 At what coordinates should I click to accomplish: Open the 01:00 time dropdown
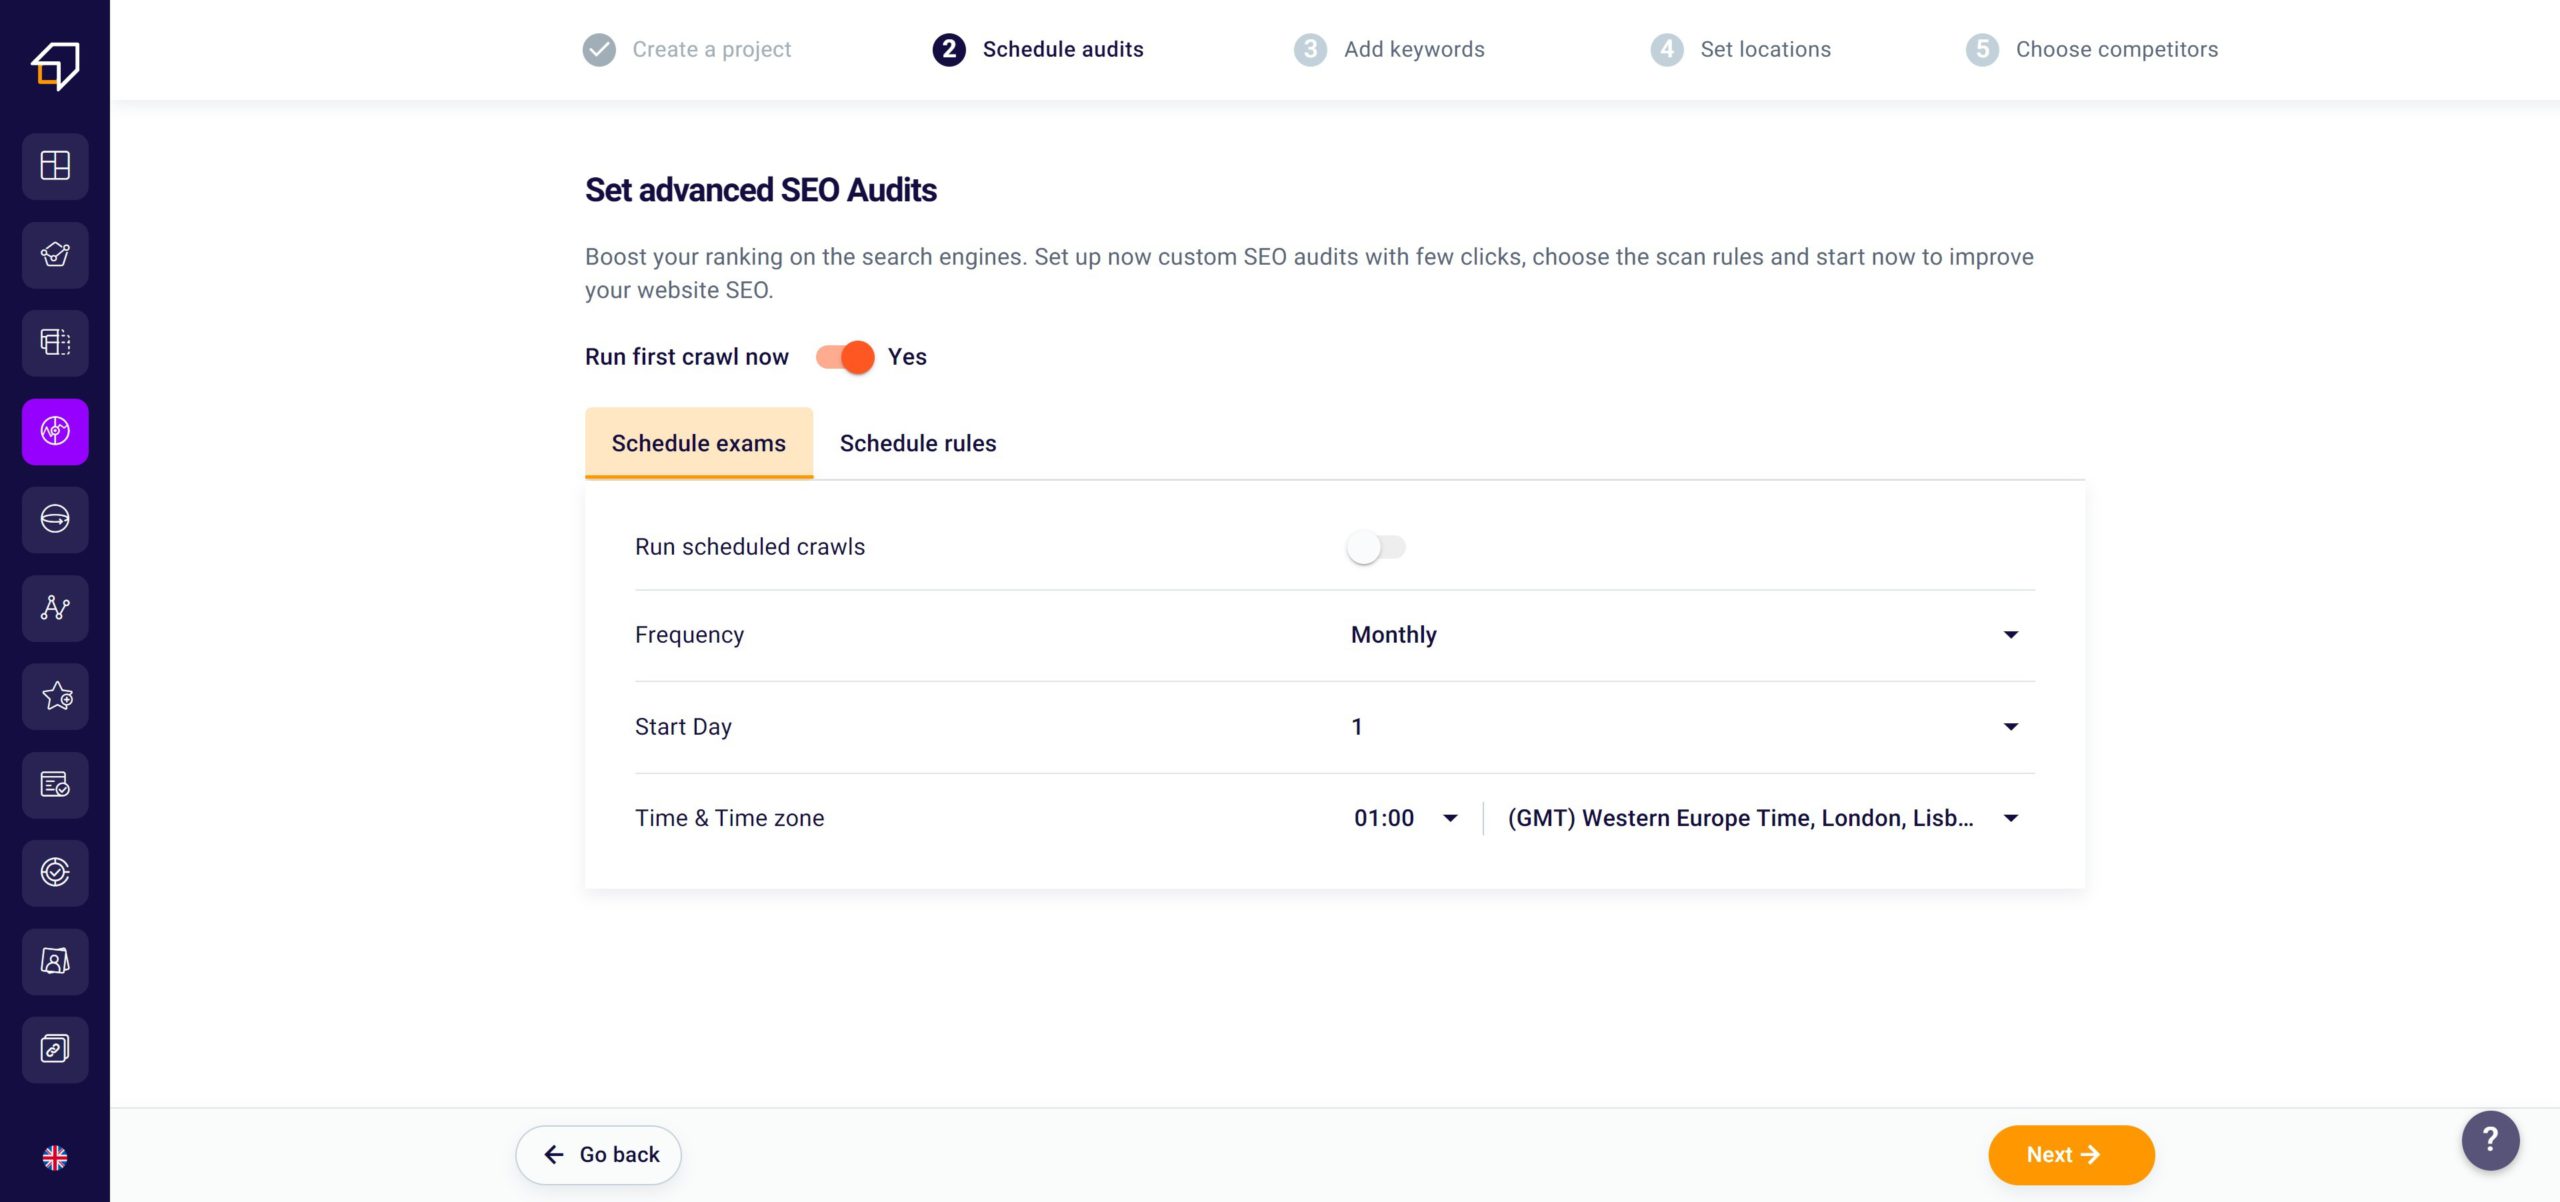click(1405, 818)
